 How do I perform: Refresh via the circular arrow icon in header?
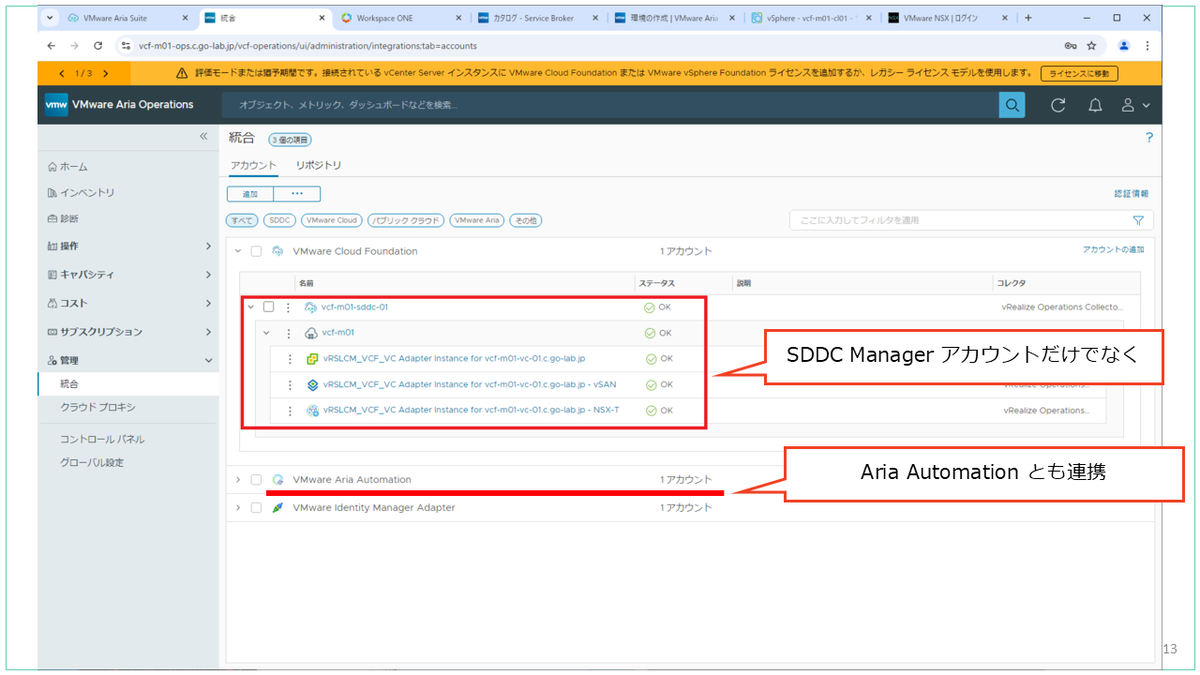pyautogui.click(x=1058, y=105)
